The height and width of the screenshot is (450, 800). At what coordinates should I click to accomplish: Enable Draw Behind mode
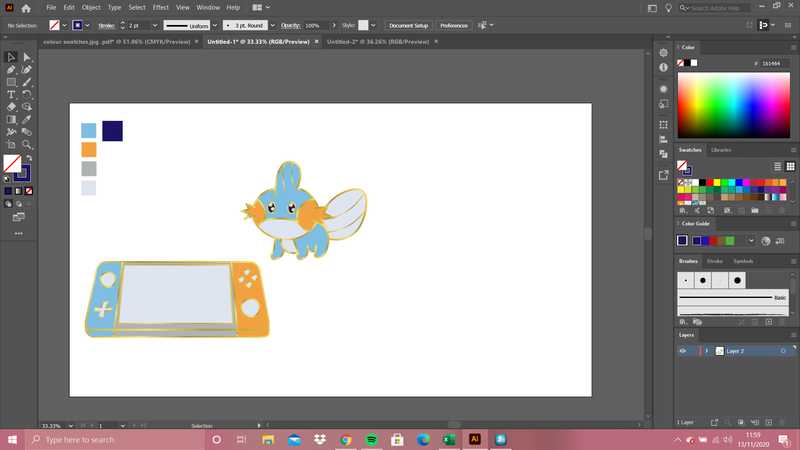point(18,204)
